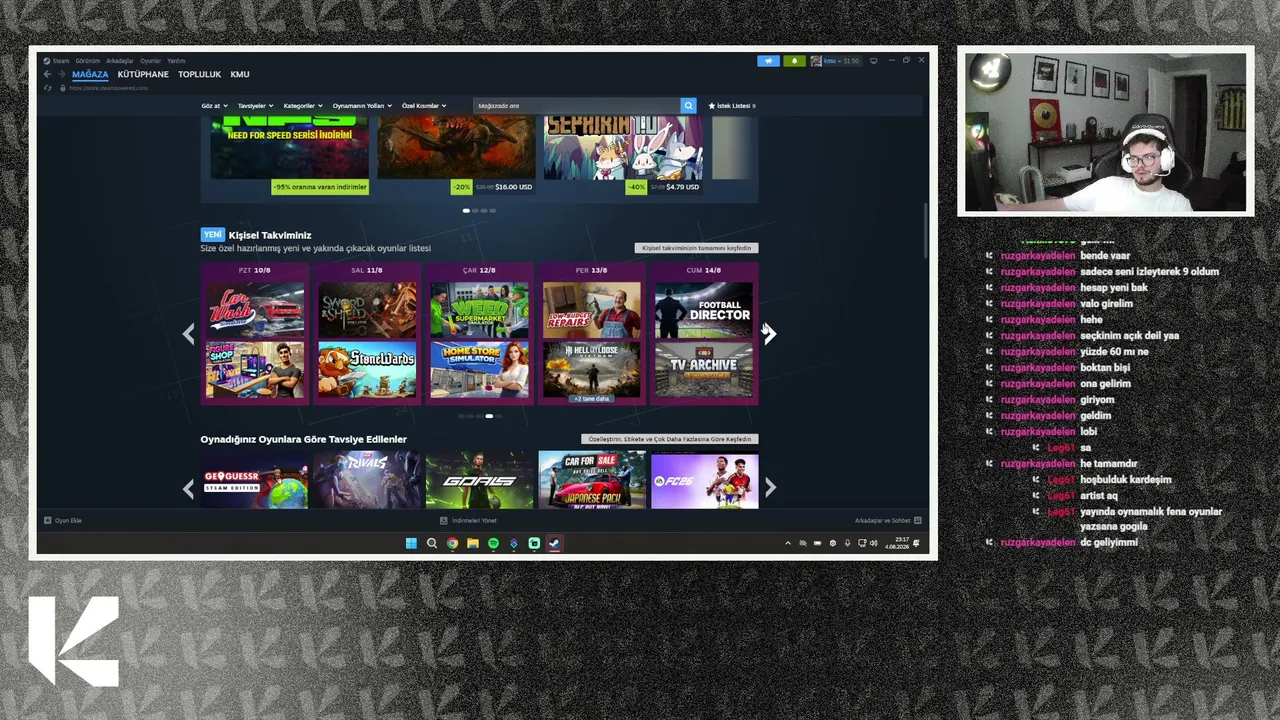Open the green notifications bell
The image size is (1280, 720).
click(x=795, y=61)
